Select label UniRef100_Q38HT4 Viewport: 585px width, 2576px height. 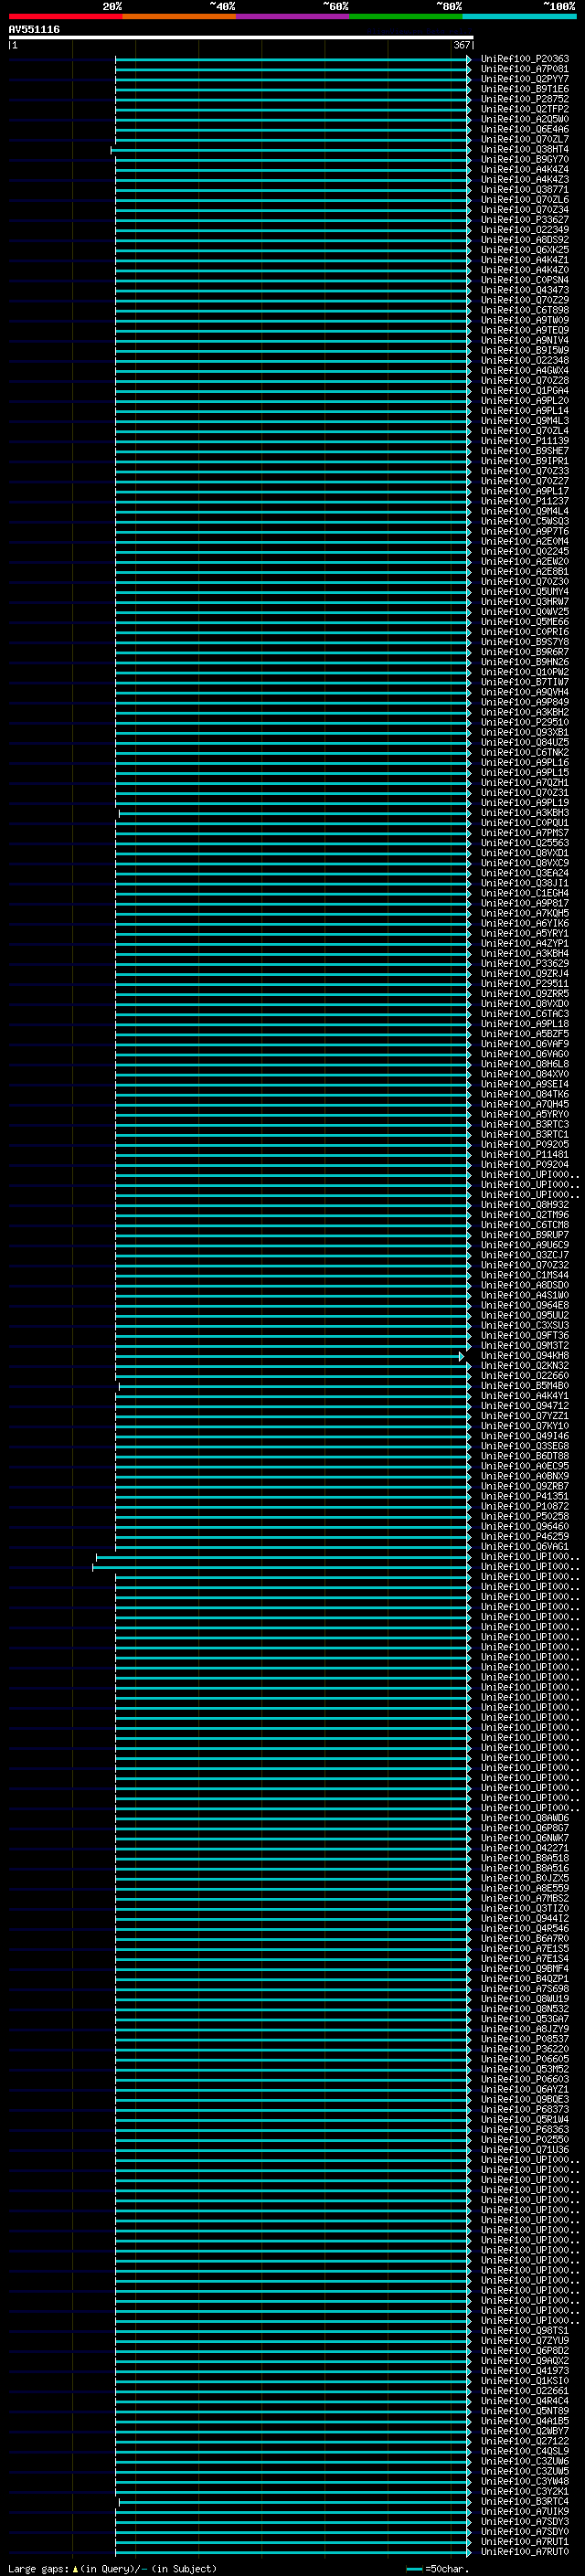coord(525,149)
